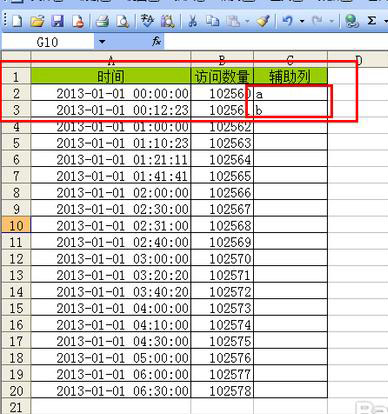Select row 21 header
The image size is (388, 414).
click(16, 407)
